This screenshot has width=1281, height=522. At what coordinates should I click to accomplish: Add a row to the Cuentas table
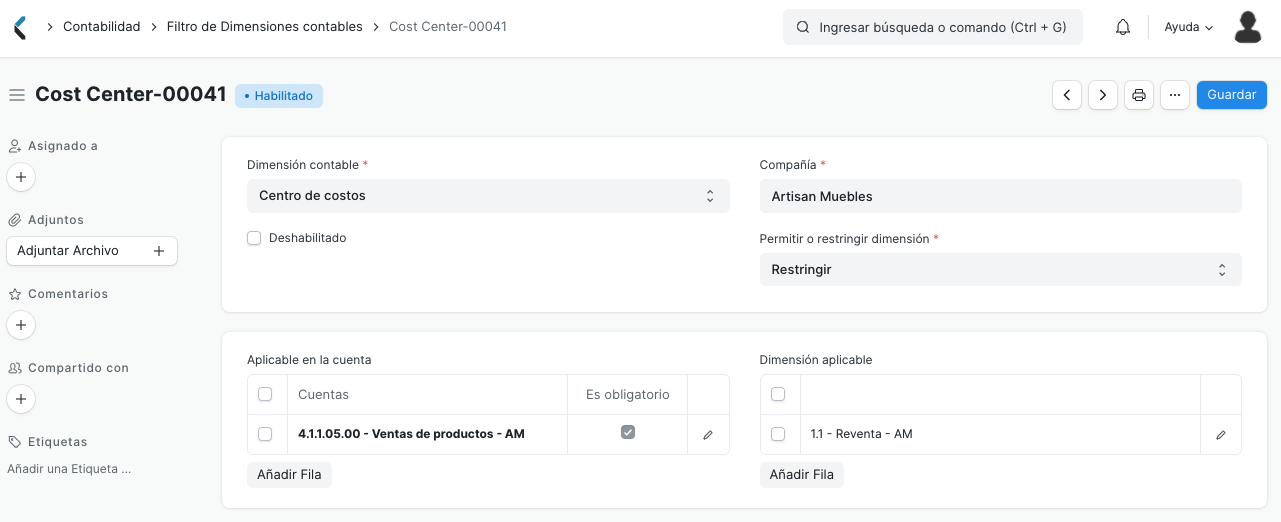(289, 475)
